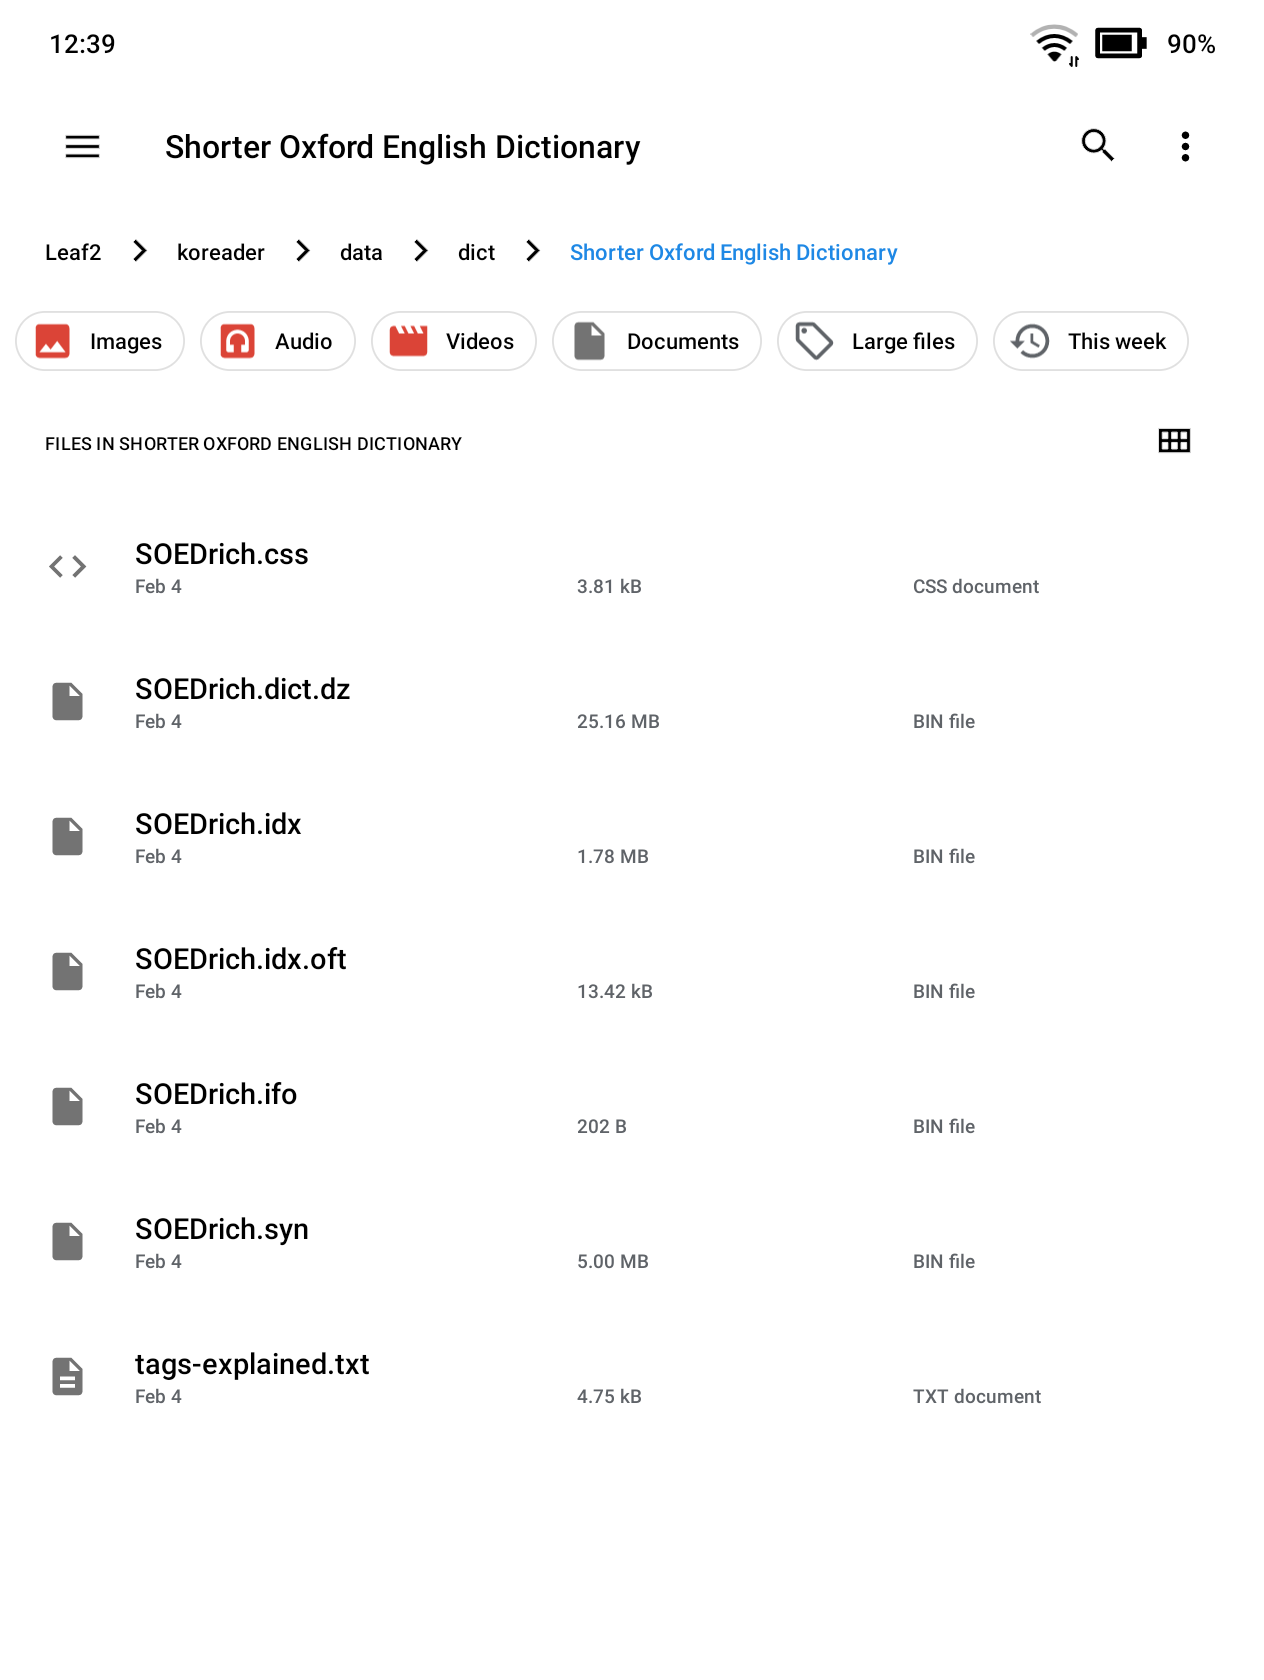The width and height of the screenshot is (1264, 1680).
Task: Click the SOEDrich.dict.dz file icon
Action: tap(68, 702)
